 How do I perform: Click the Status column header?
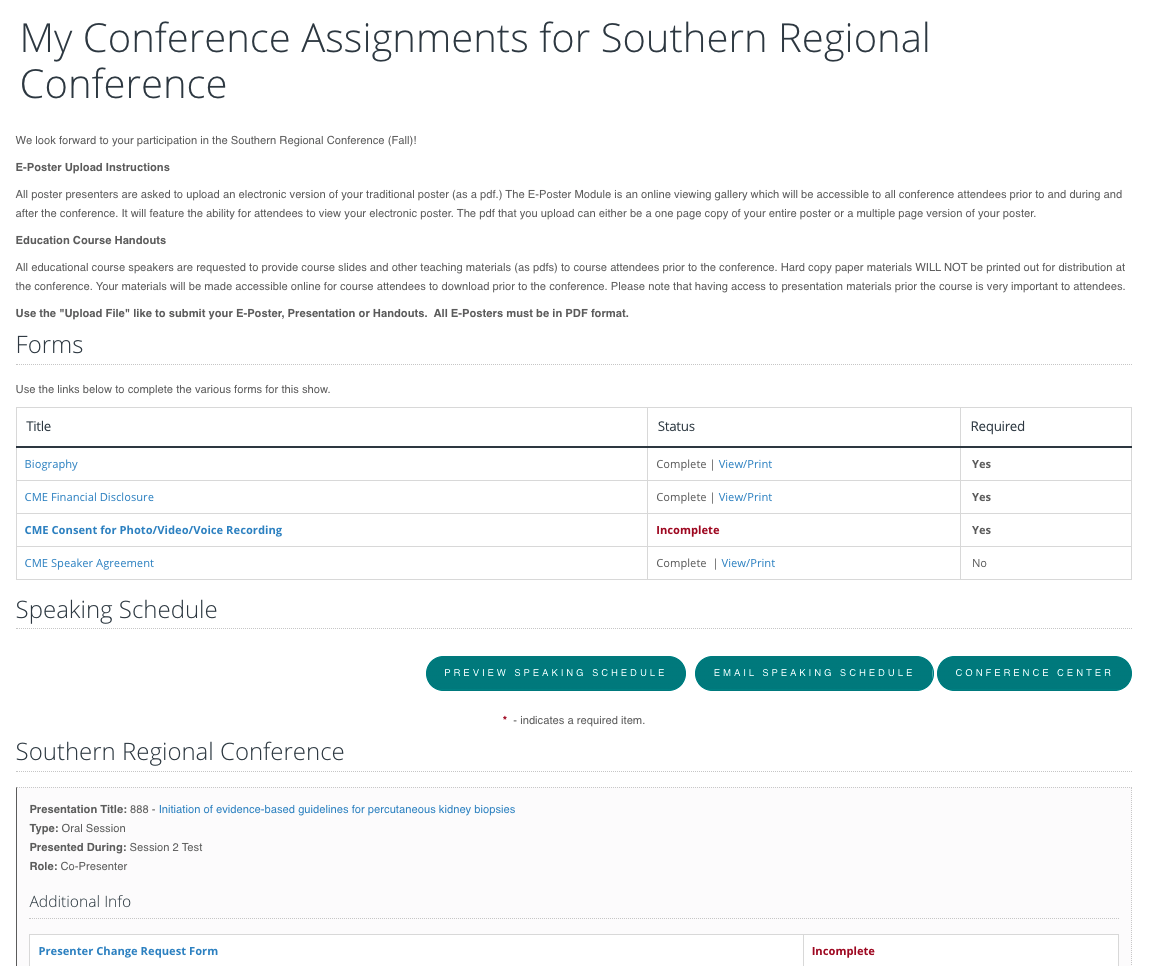pyautogui.click(x=676, y=426)
